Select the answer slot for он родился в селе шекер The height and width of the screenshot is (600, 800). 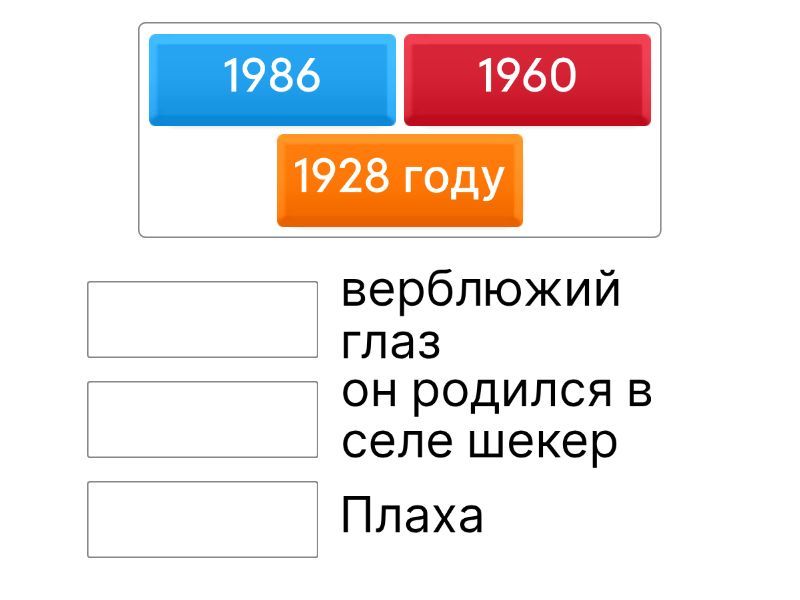(202, 419)
